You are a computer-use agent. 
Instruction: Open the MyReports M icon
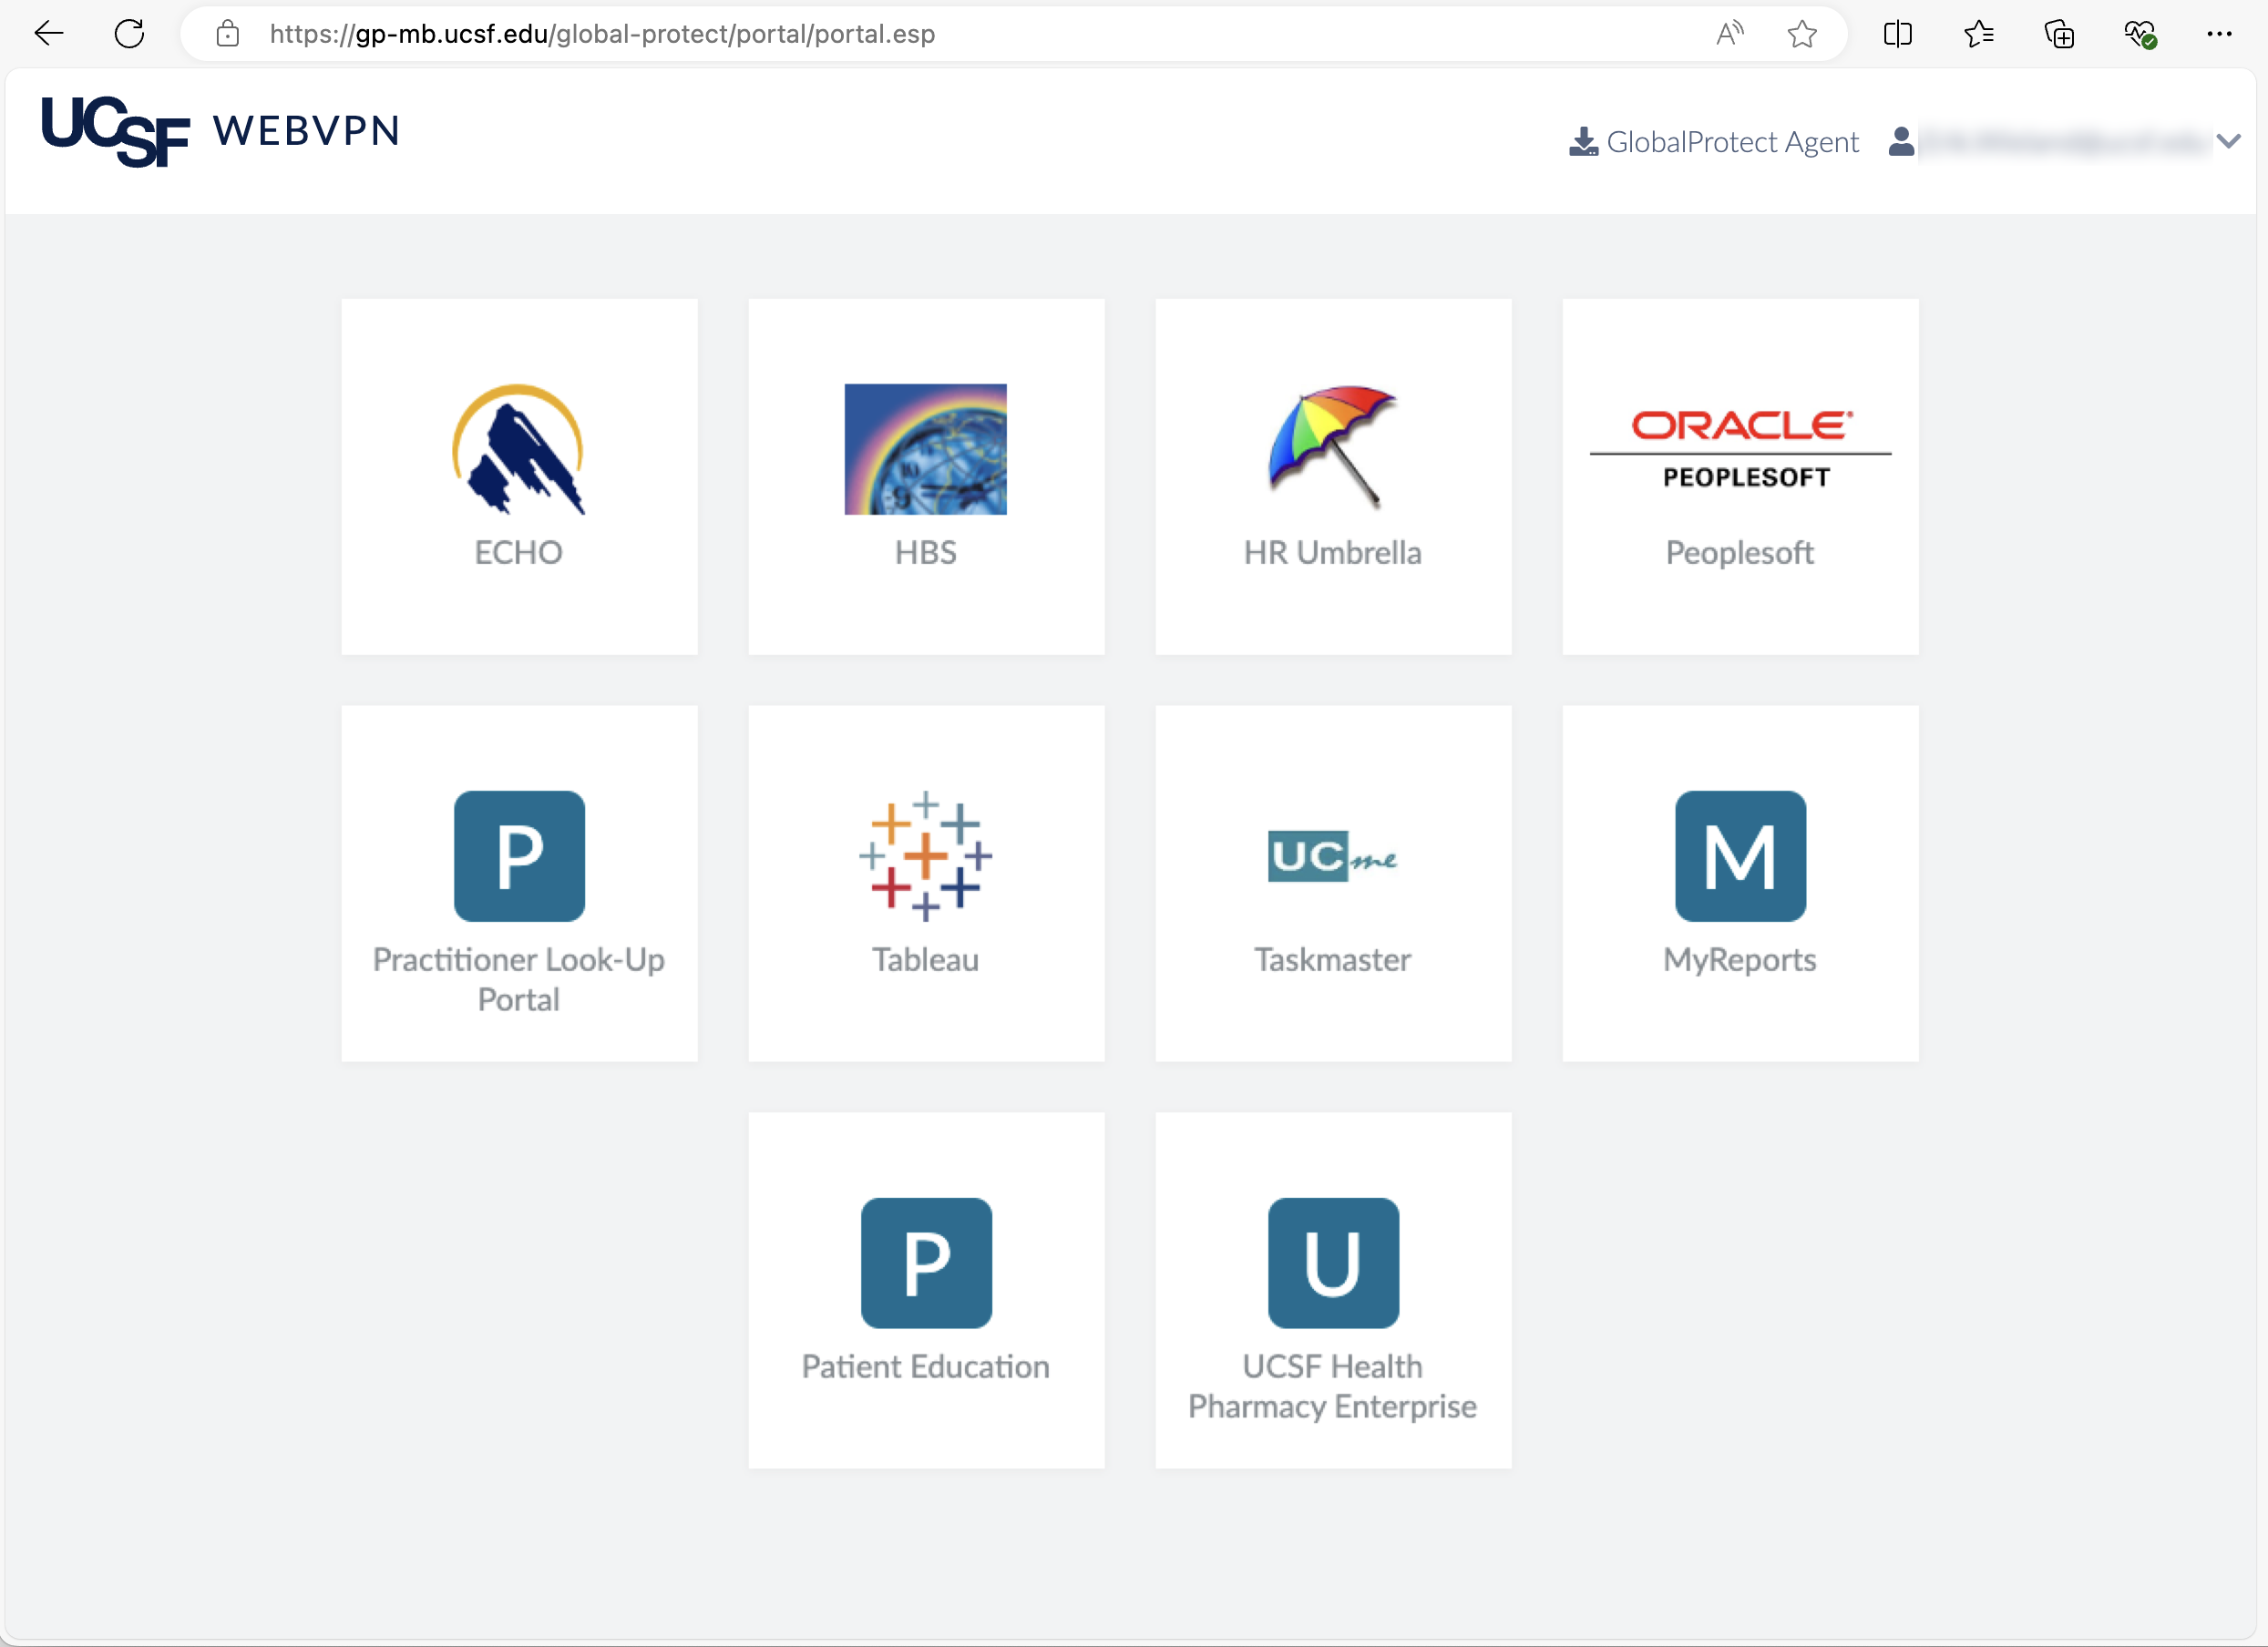tap(1740, 856)
